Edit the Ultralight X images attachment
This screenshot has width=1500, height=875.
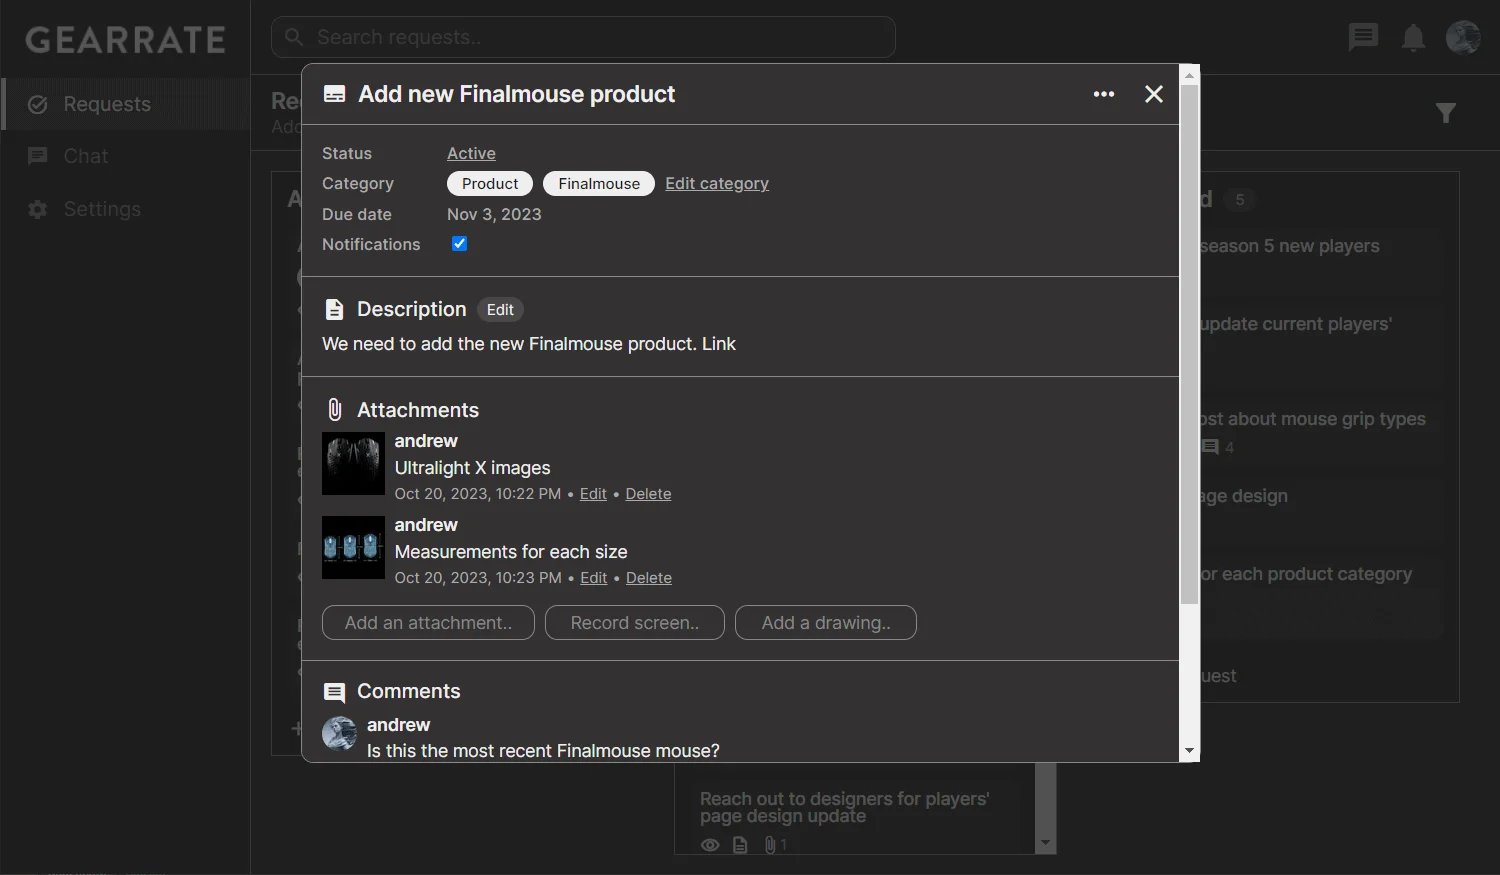[x=593, y=494]
